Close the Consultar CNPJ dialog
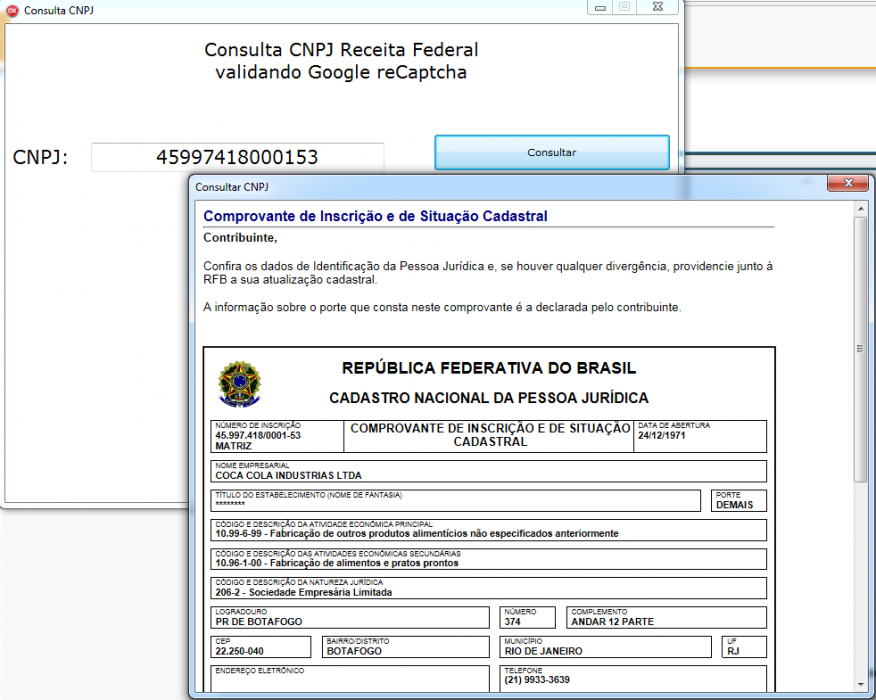Viewport: 876px width, 700px height. pos(848,183)
